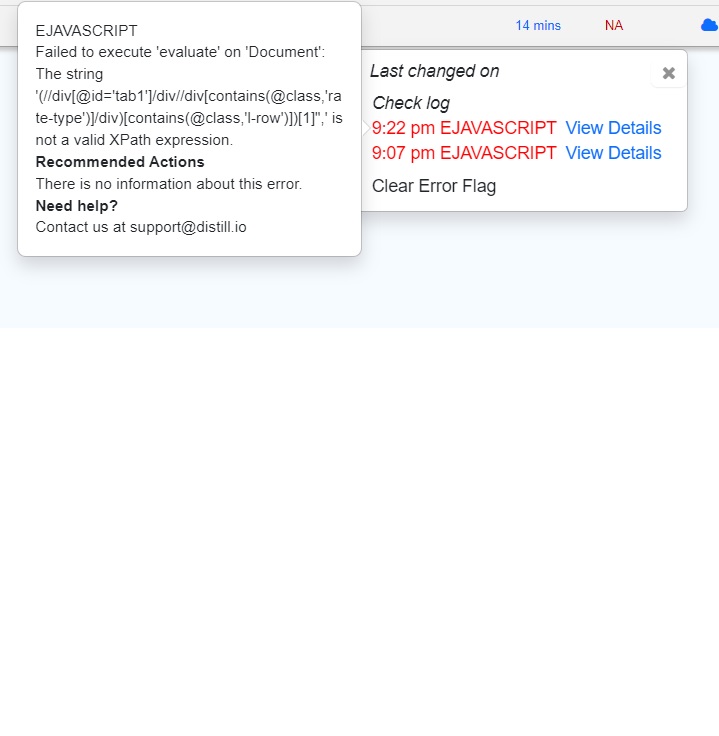Click the support@distill.io contact text
This screenshot has height=736, width=719.
(x=188, y=227)
